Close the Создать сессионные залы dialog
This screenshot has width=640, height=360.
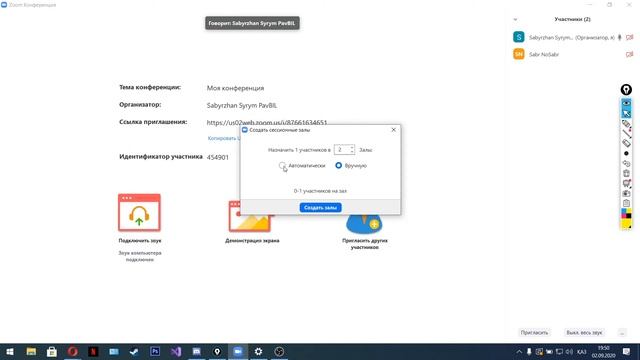393,130
